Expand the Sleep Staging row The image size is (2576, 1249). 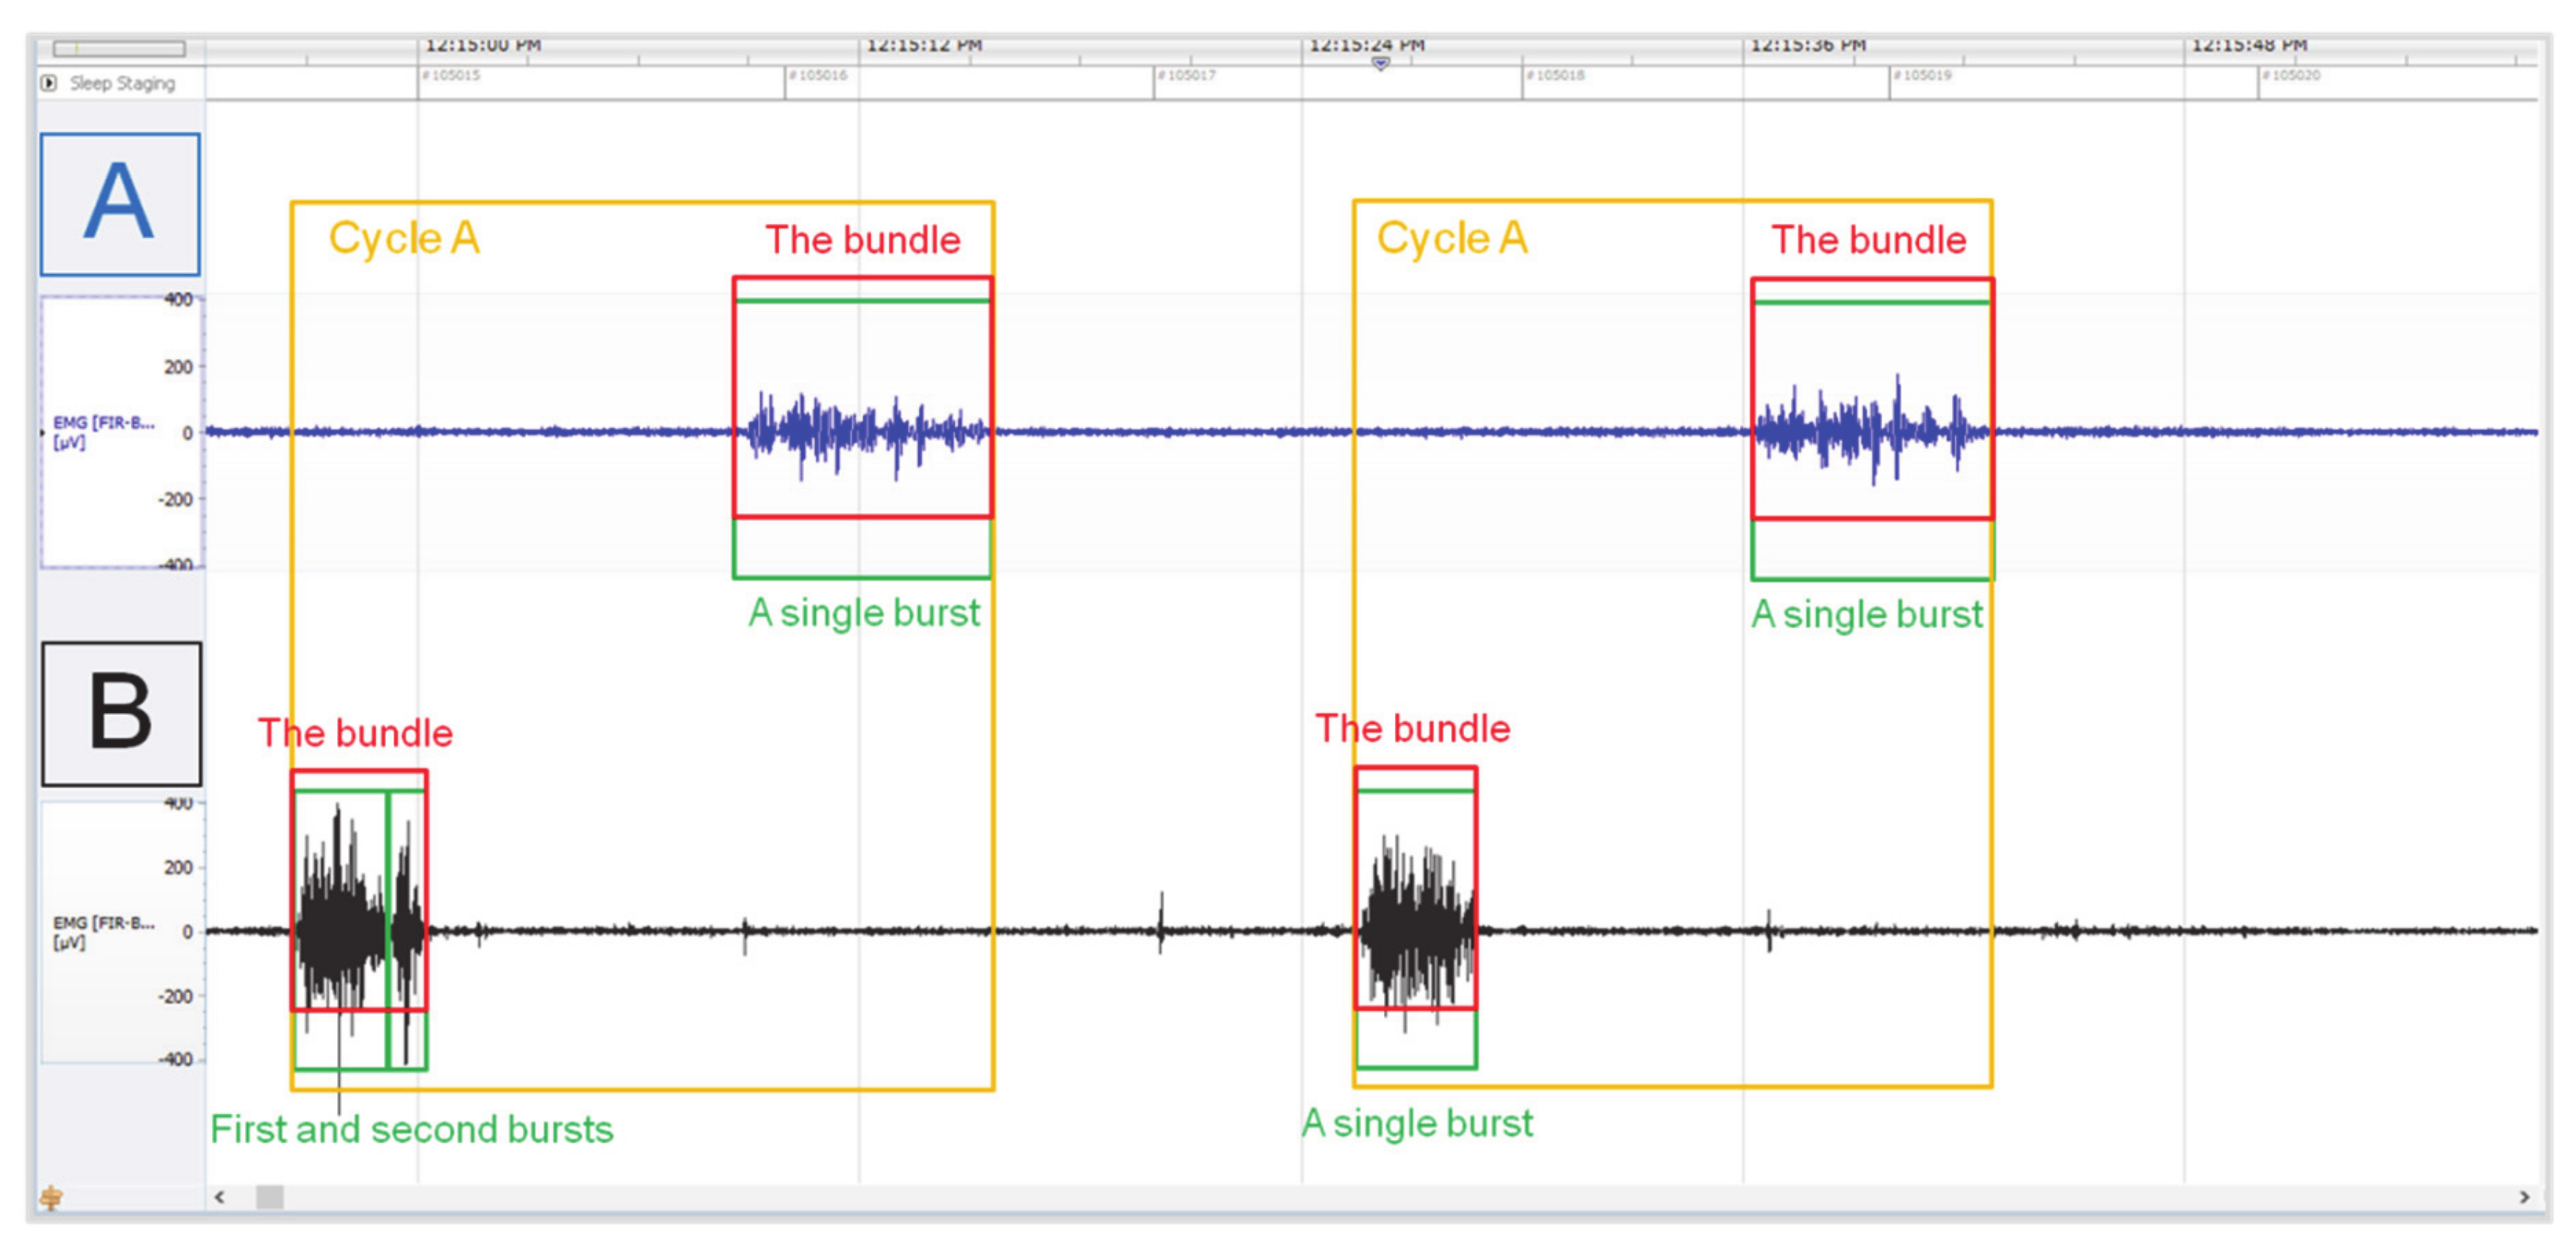pos(48,83)
